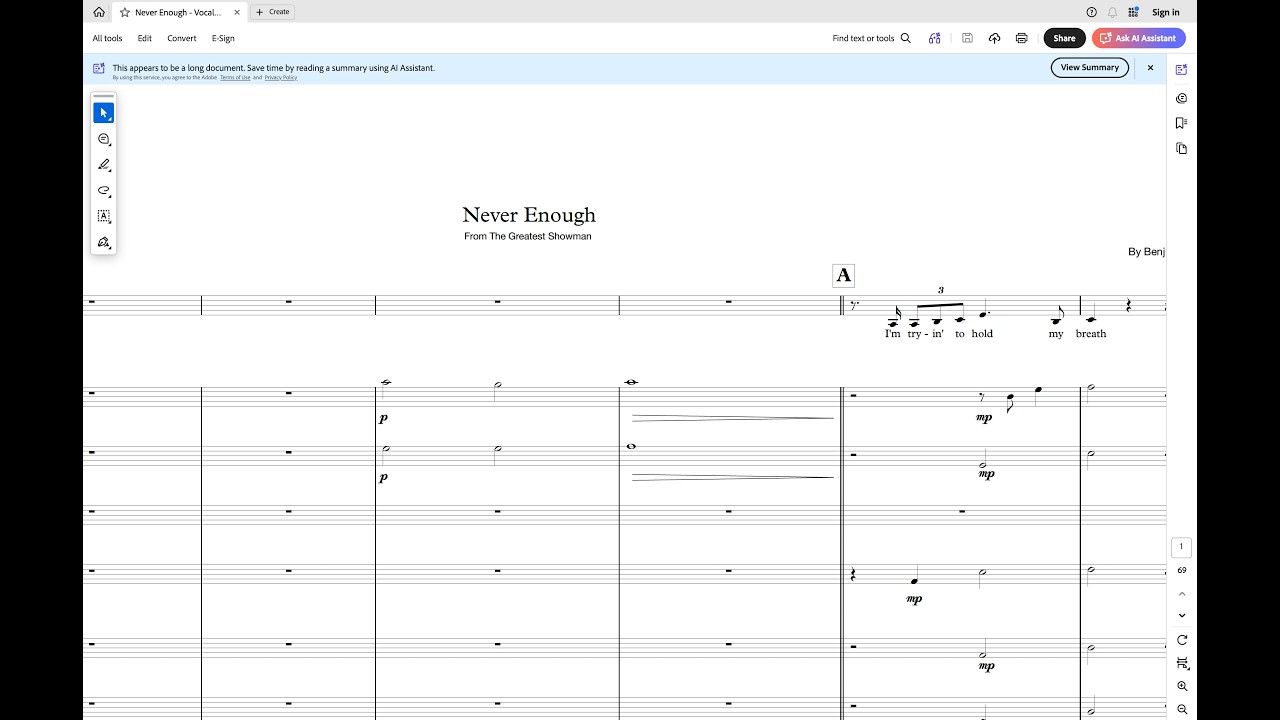Click View Summary button

pyautogui.click(x=1090, y=67)
